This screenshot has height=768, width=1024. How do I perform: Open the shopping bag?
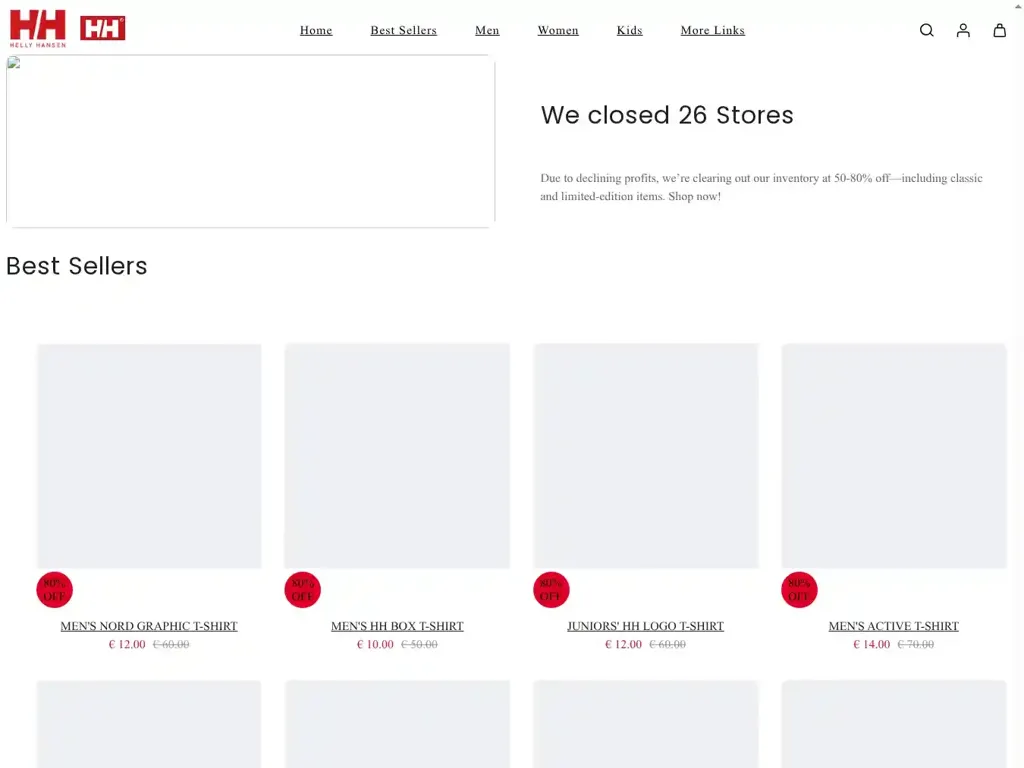coord(999,30)
